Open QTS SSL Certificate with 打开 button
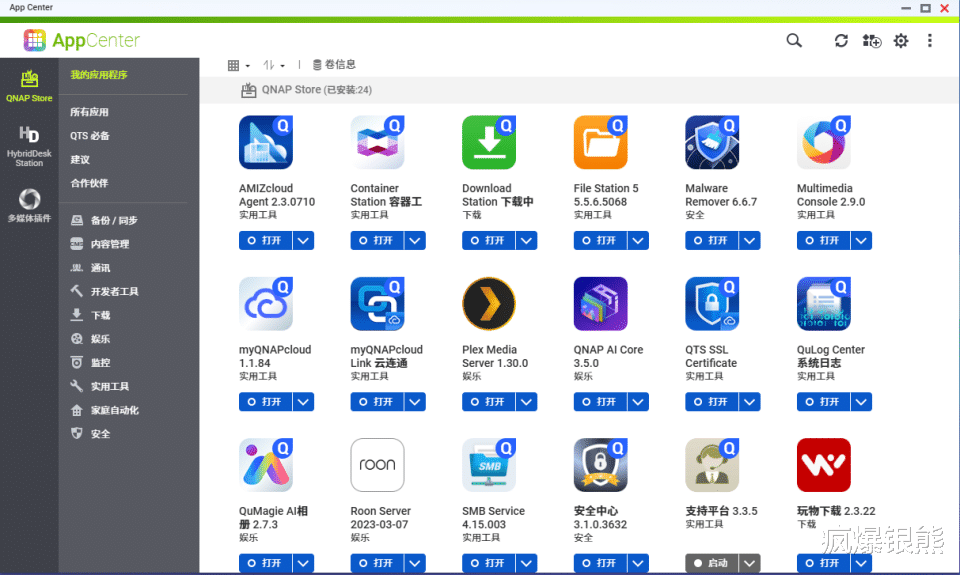The width and height of the screenshot is (960, 575). [711, 402]
